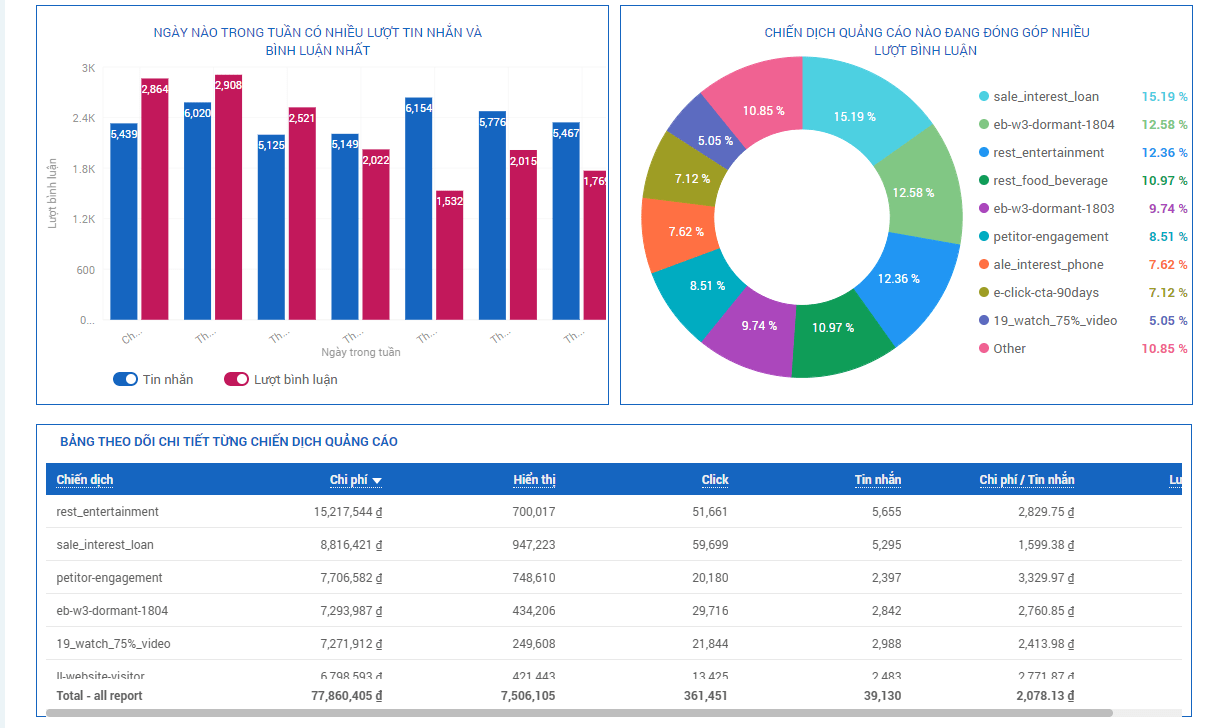Screen dimensions: 1224x728
Task: Click the cost cell 8,816,421 ₫
Action: click(x=352, y=545)
